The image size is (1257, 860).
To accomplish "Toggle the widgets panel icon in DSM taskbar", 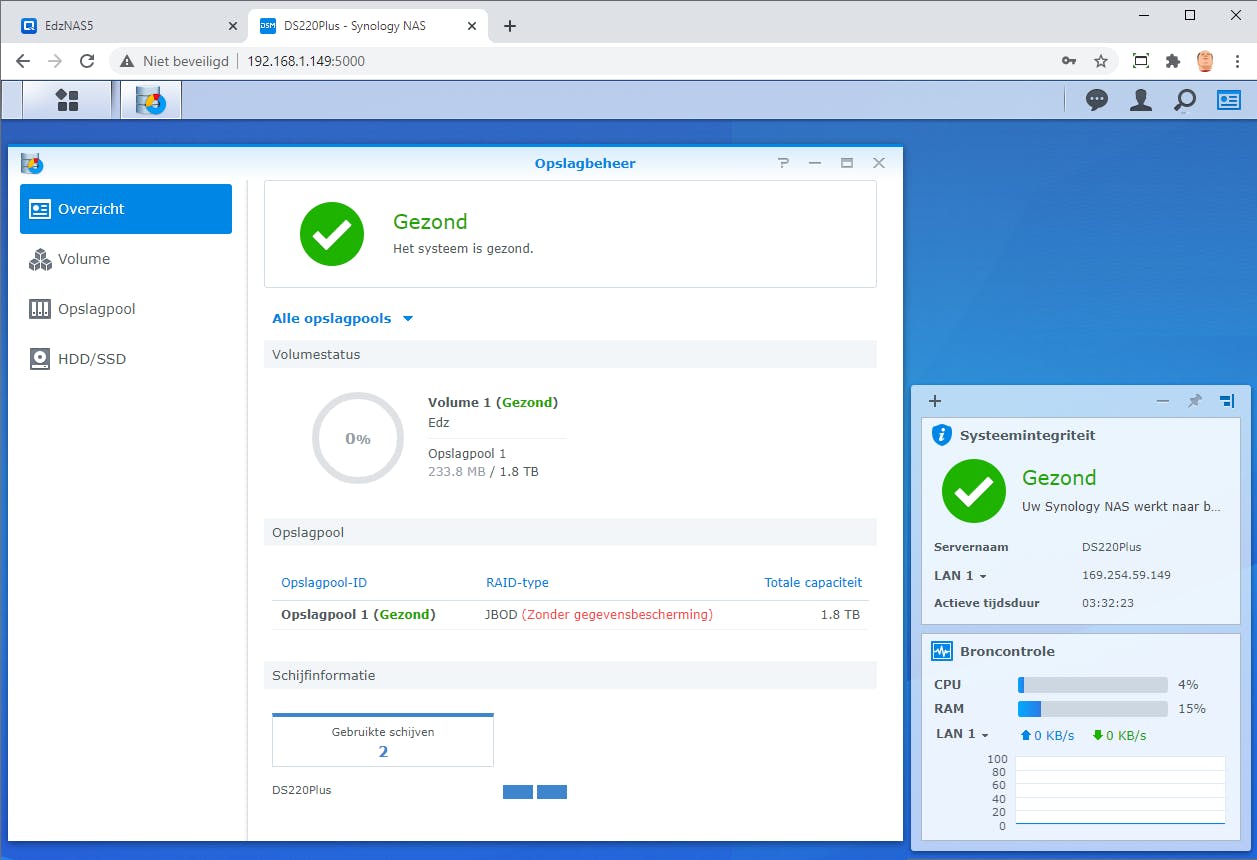I will tap(1228, 100).
